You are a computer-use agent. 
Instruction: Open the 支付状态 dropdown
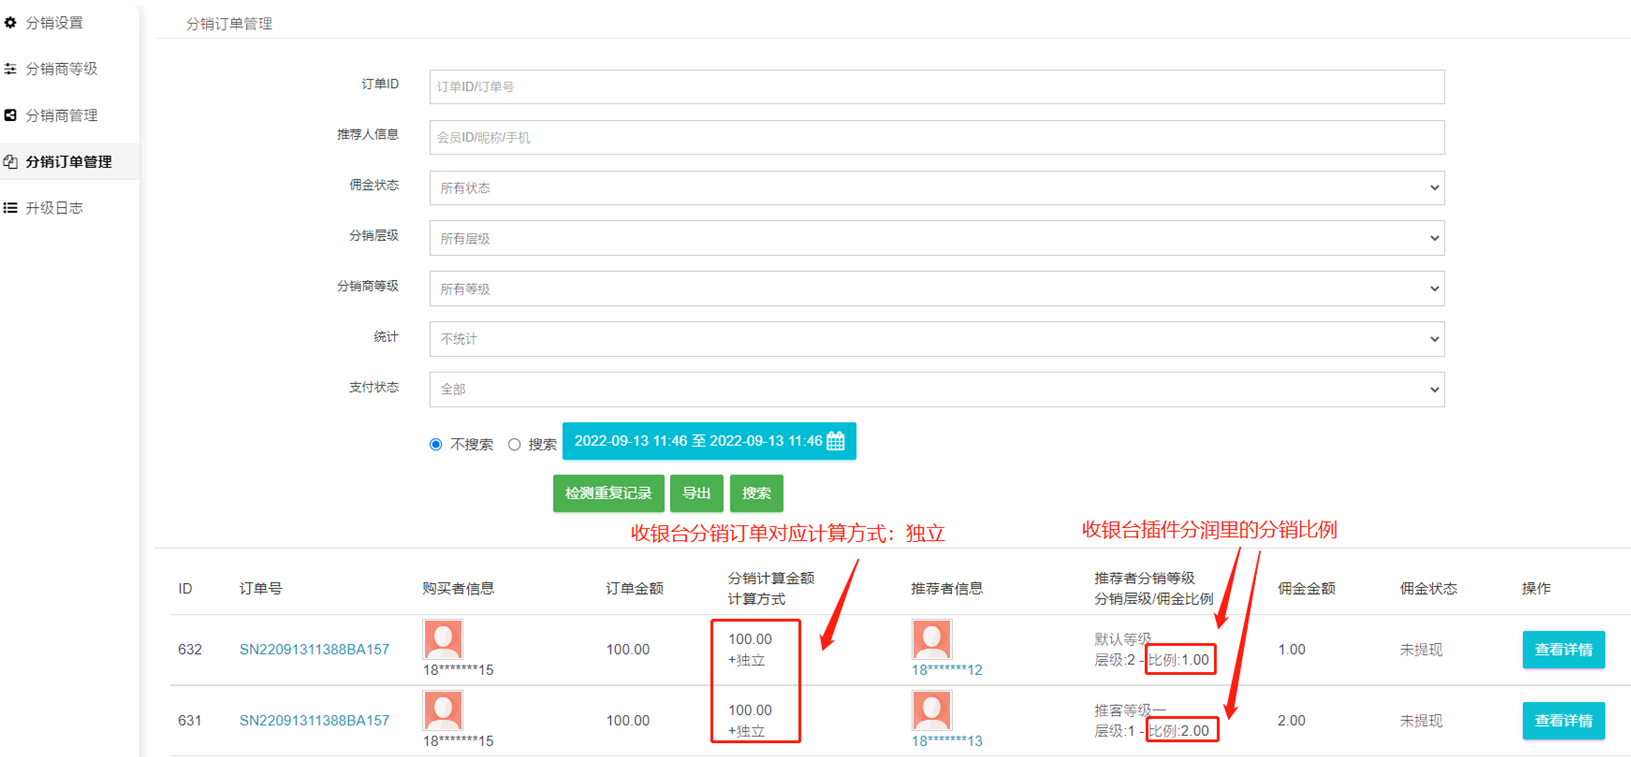pos(936,389)
